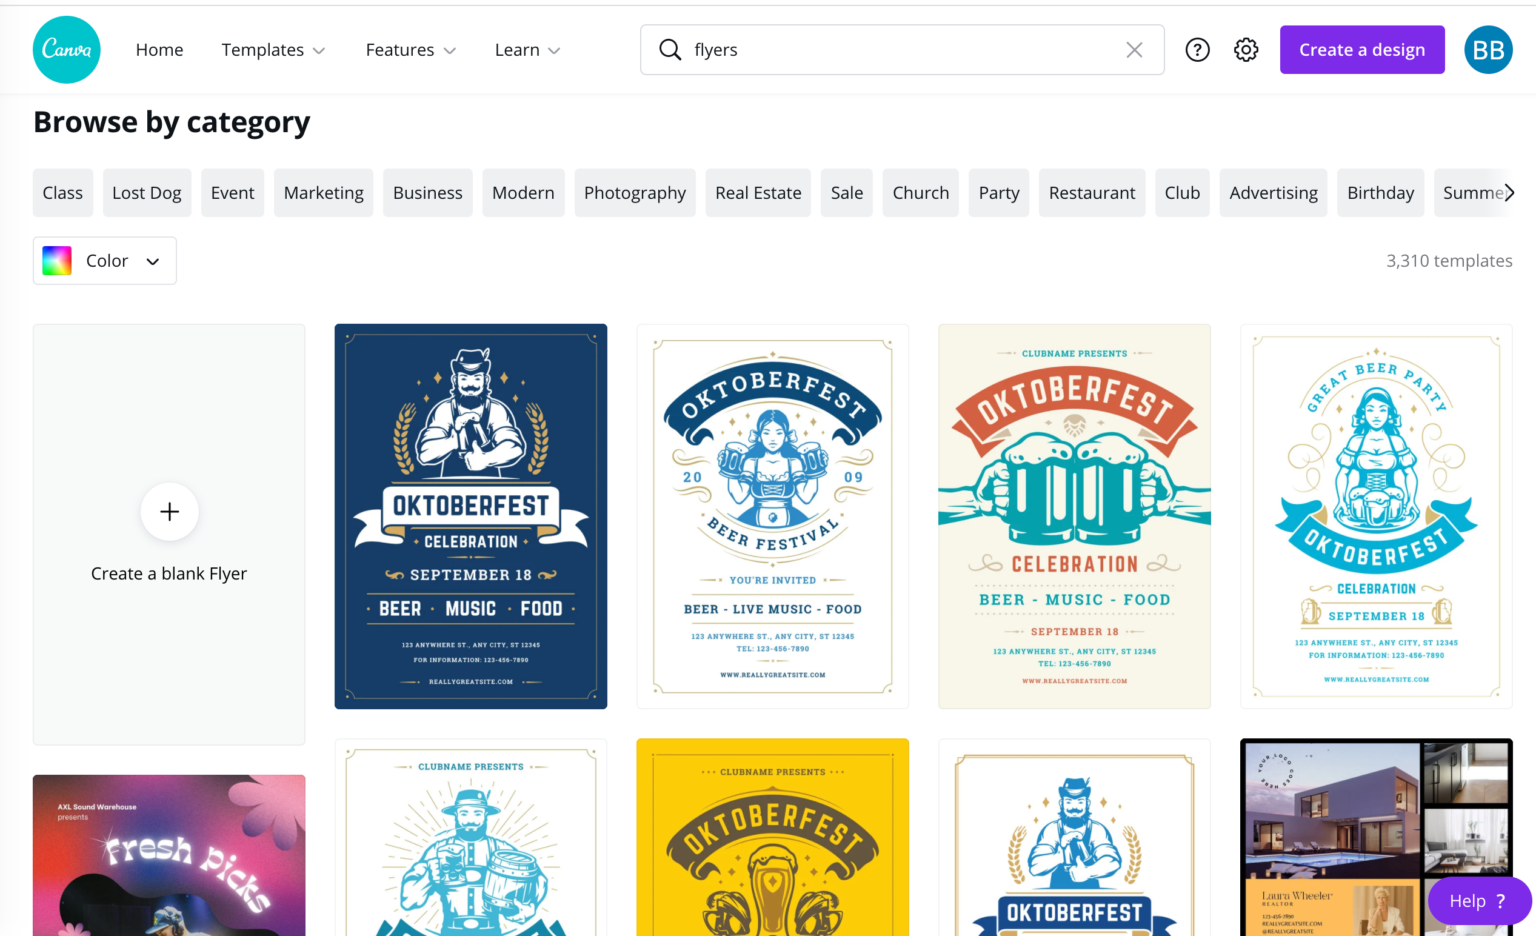Open the BB account avatar
The height and width of the screenshot is (936, 1536).
(1488, 50)
